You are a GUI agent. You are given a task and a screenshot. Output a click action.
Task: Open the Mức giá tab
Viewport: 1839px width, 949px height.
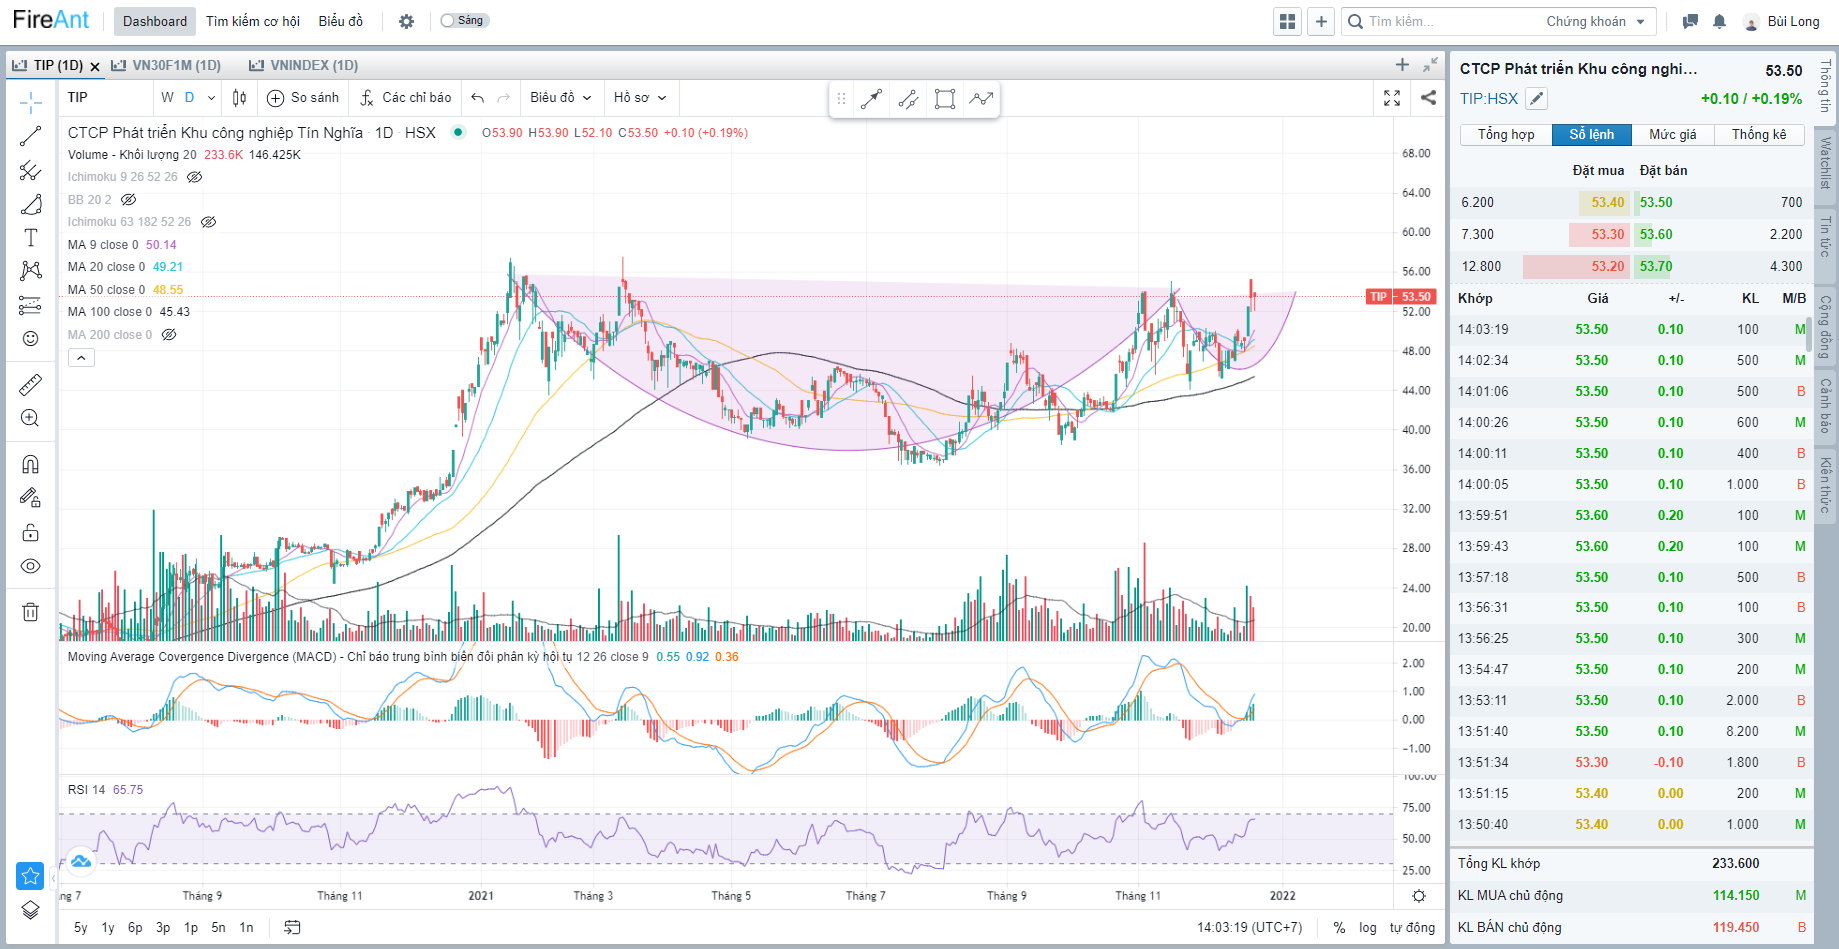[1673, 134]
